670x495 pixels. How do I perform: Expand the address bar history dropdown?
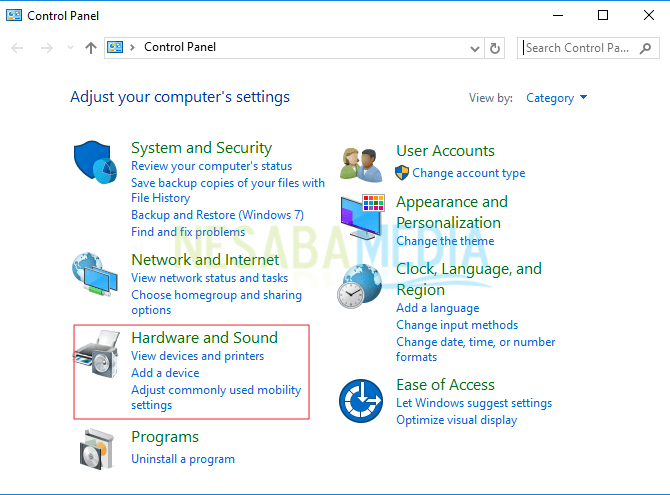pos(474,48)
